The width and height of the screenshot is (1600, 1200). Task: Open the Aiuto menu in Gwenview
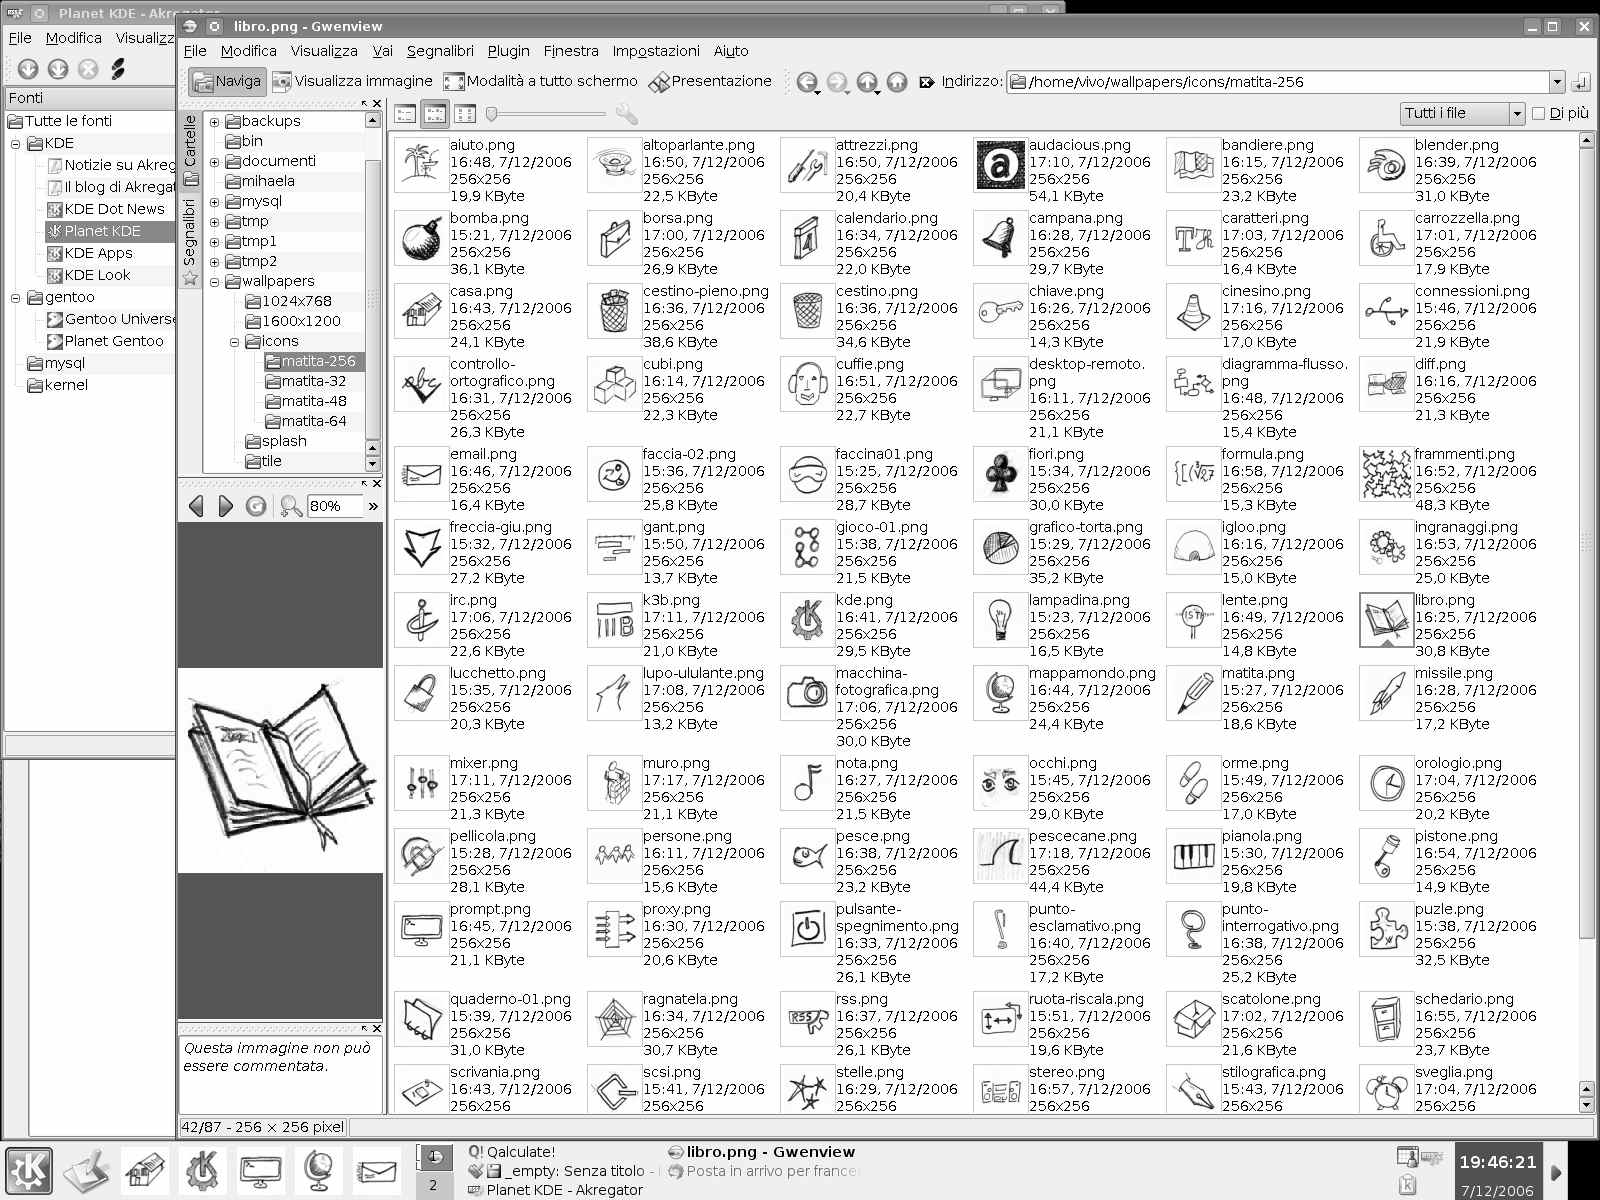coord(730,51)
